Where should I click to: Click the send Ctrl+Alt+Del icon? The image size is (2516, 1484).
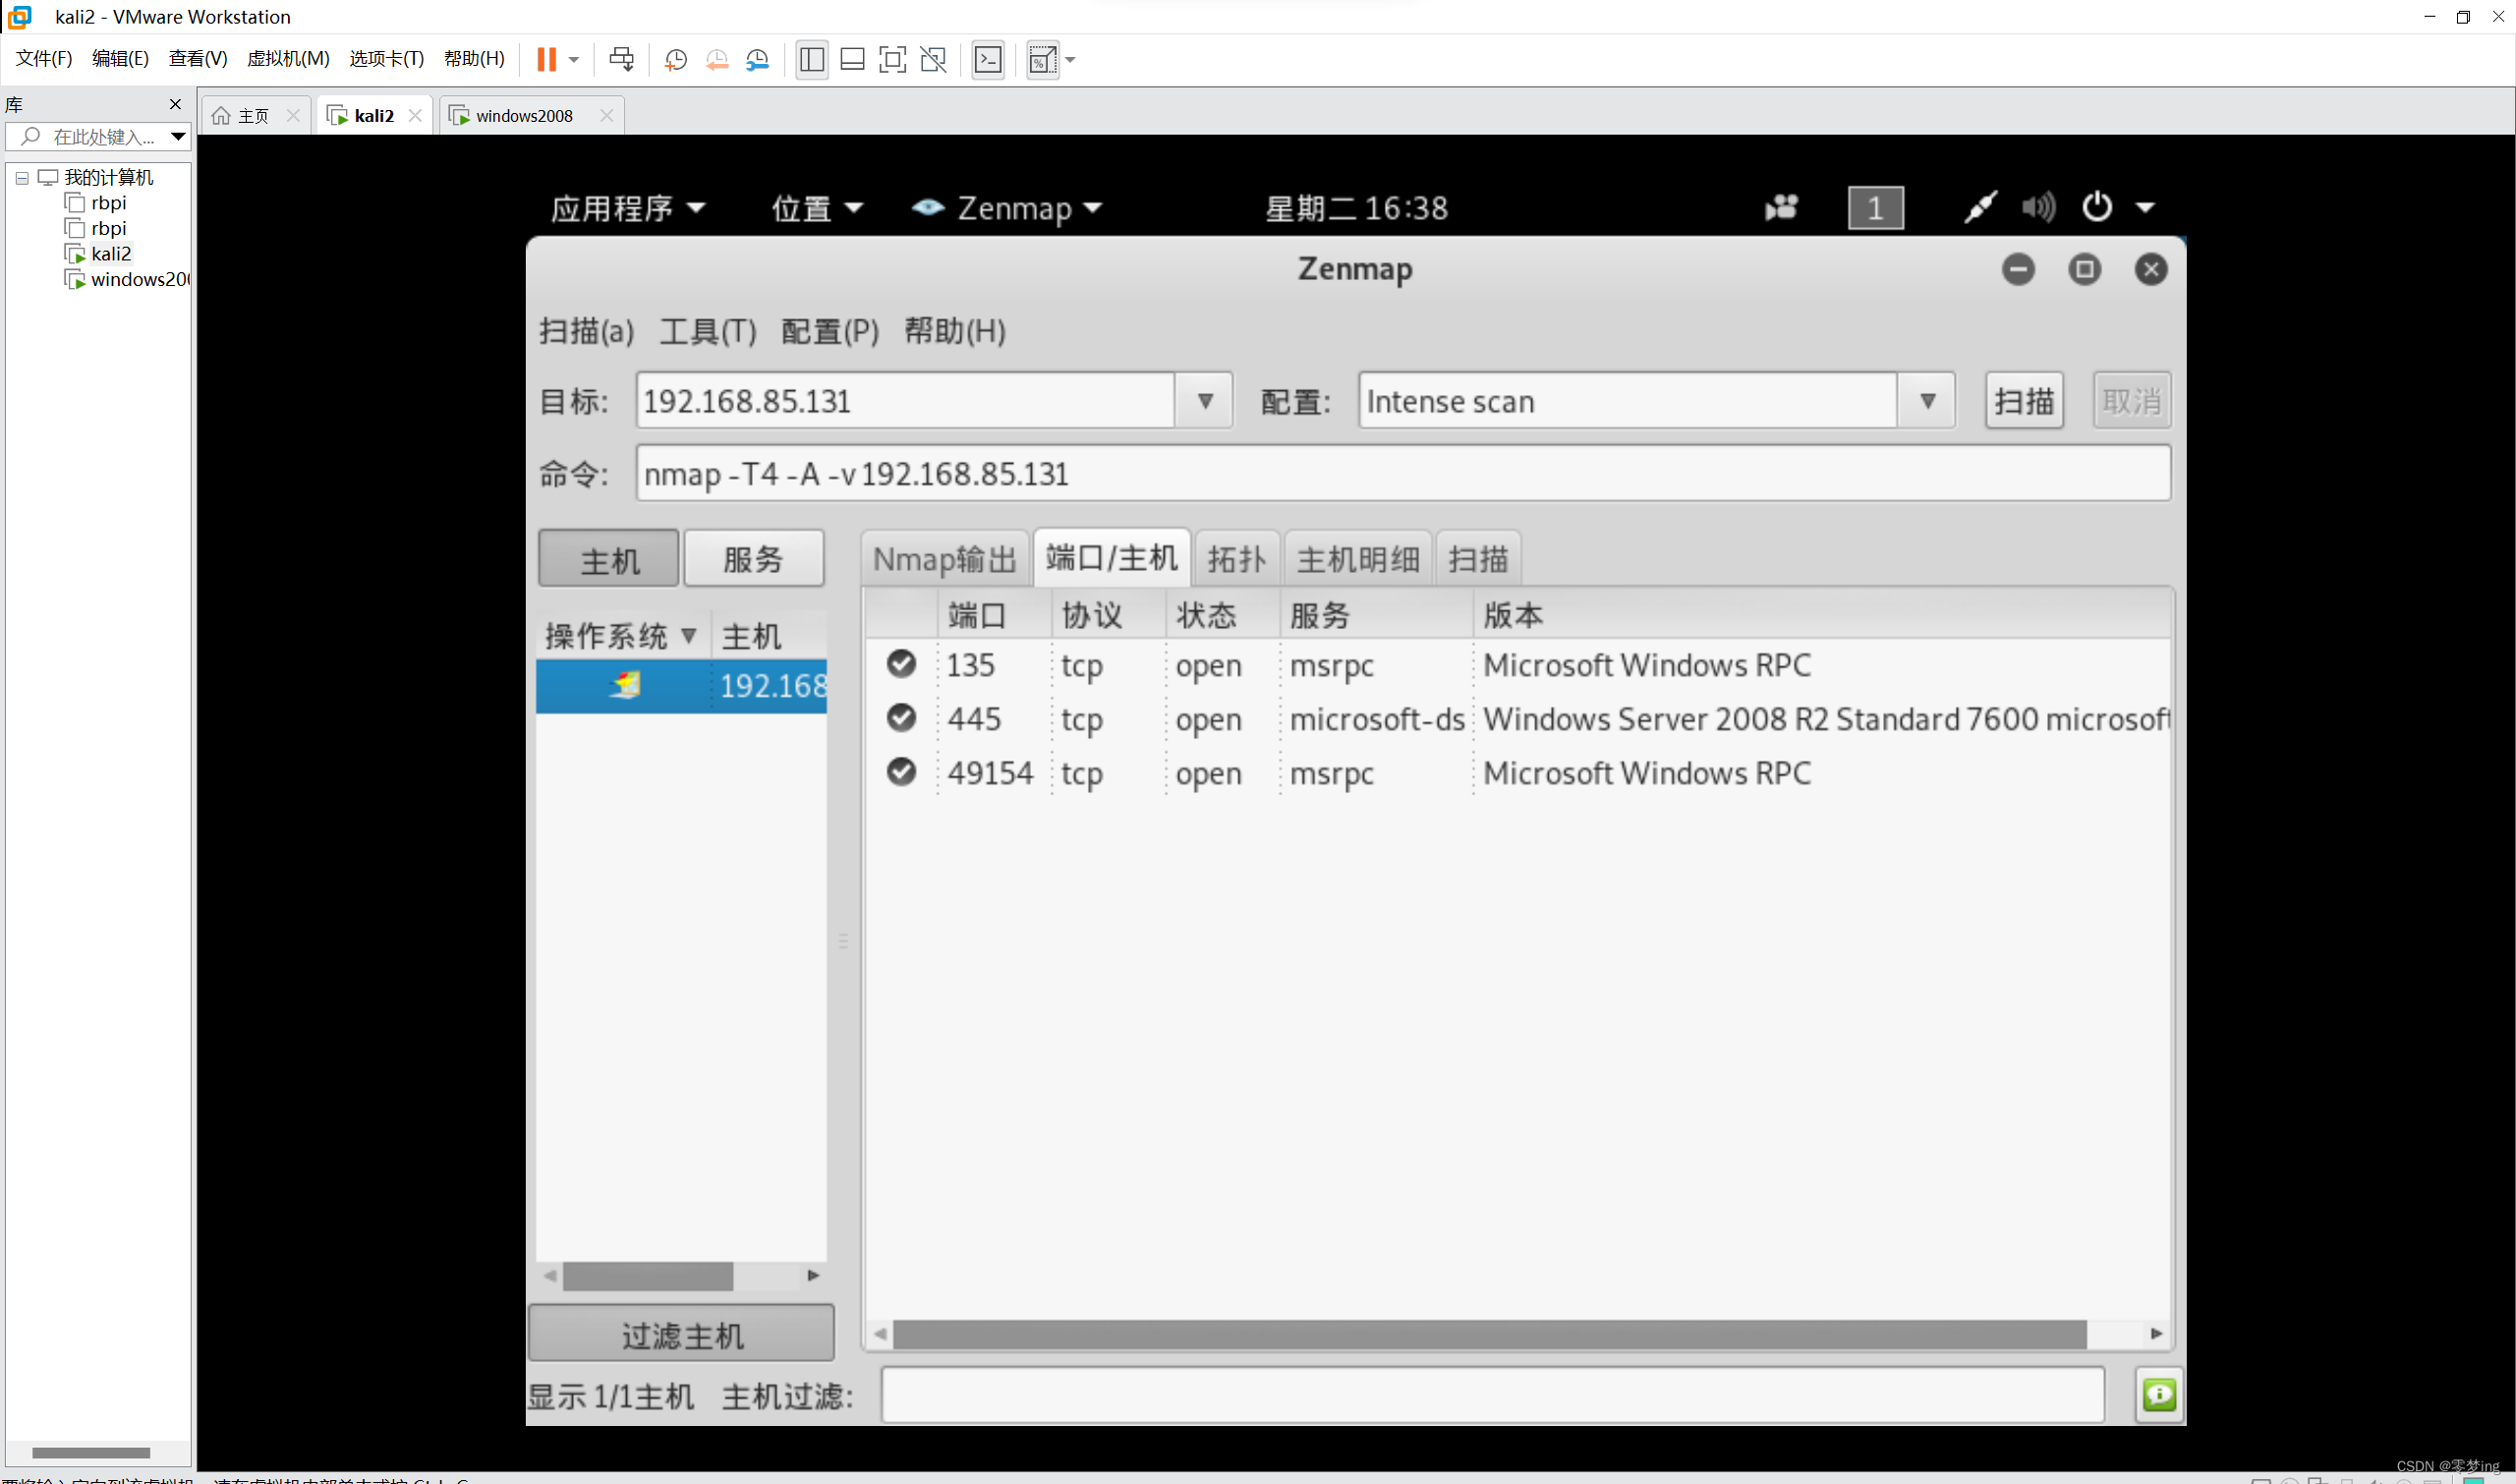point(621,60)
